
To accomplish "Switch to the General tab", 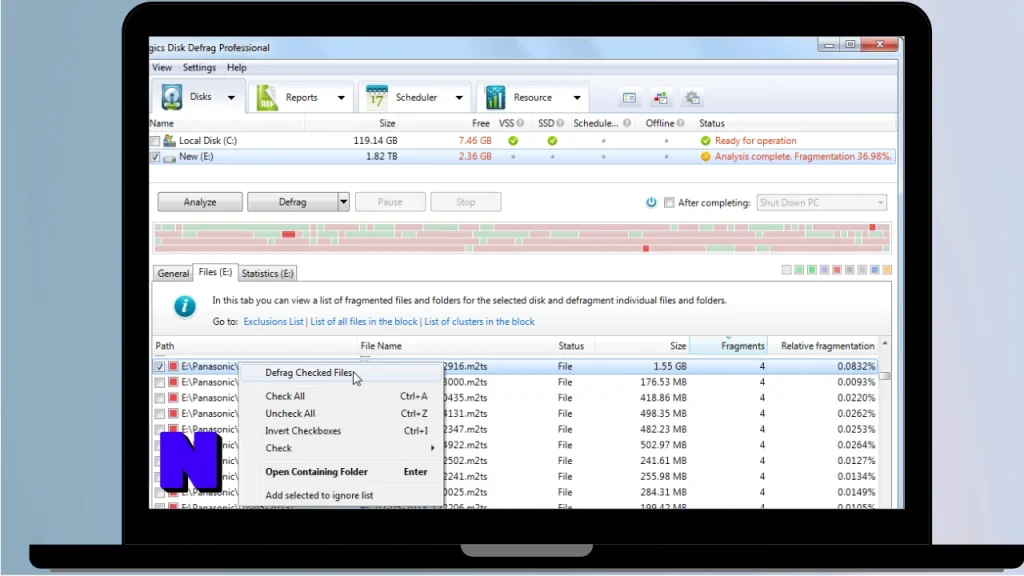I will pyautogui.click(x=173, y=274).
